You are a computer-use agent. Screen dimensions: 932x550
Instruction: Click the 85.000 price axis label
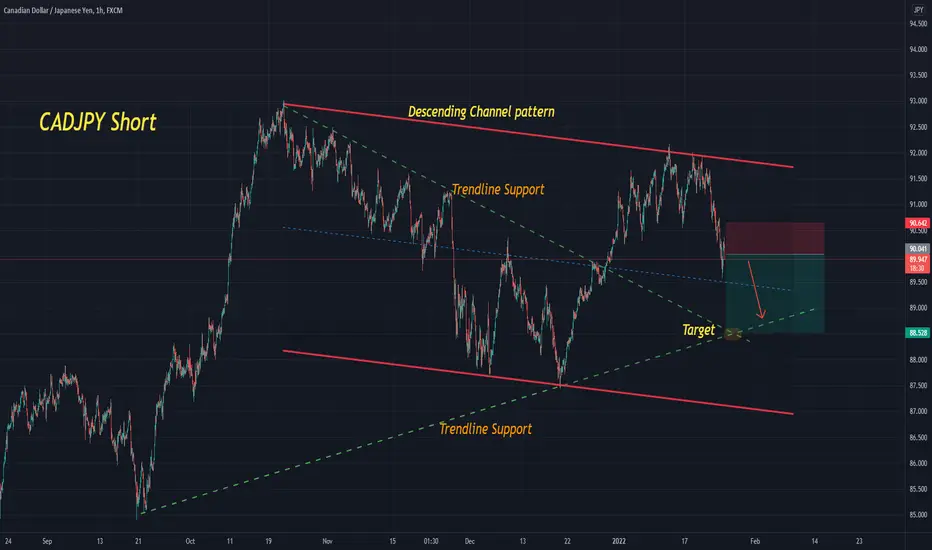click(x=918, y=515)
